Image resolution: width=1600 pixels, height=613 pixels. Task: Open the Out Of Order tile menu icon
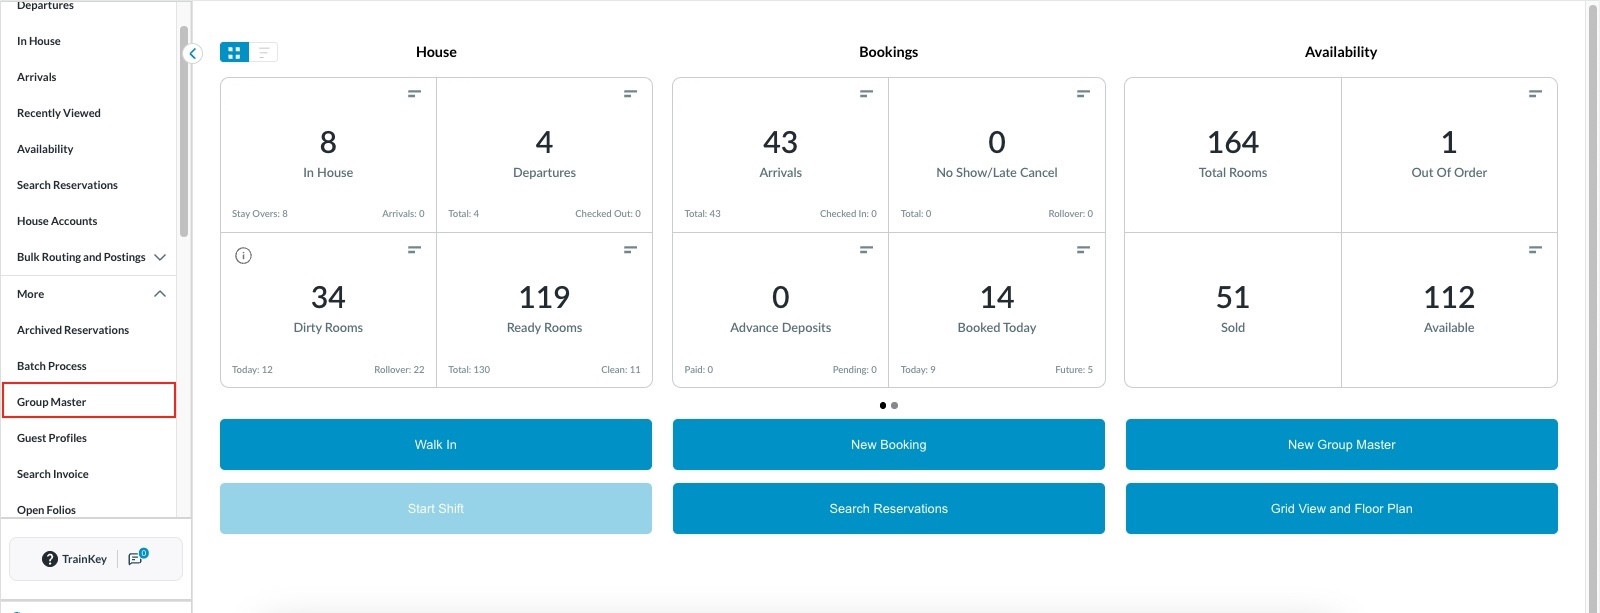[1534, 94]
